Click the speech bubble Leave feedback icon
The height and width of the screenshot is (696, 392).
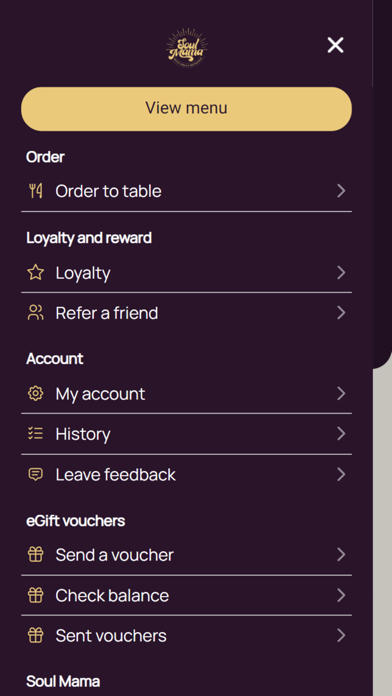[x=36, y=475]
